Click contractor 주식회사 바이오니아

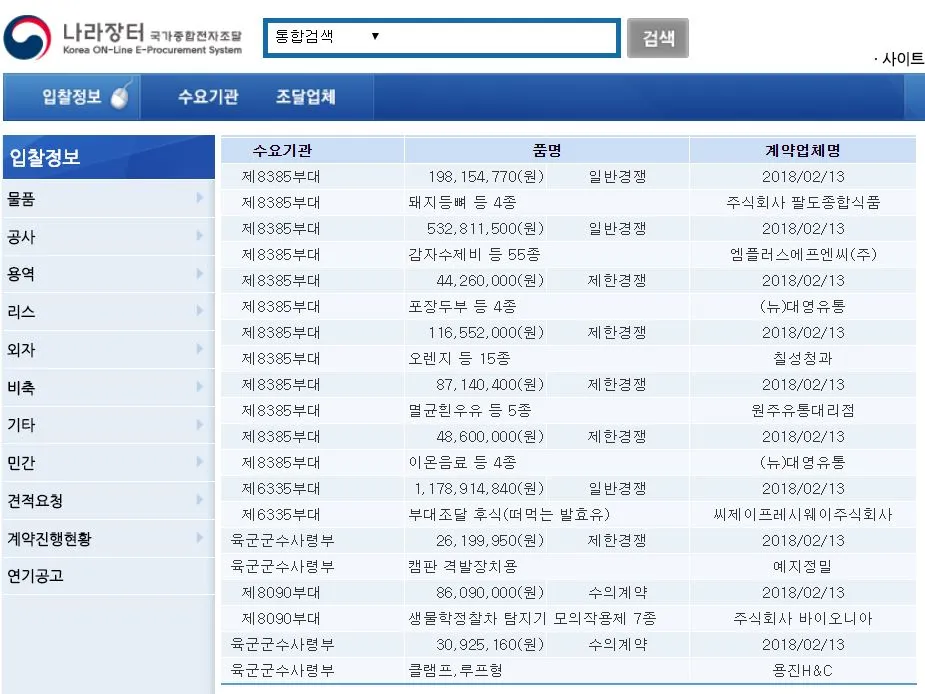tap(803, 618)
